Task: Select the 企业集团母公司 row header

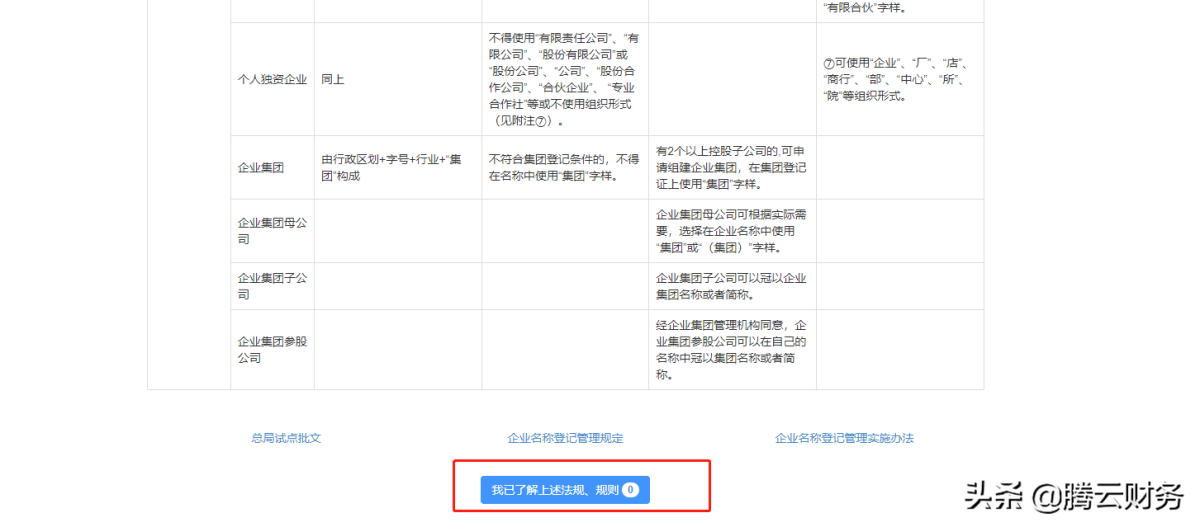Action: click(272, 231)
